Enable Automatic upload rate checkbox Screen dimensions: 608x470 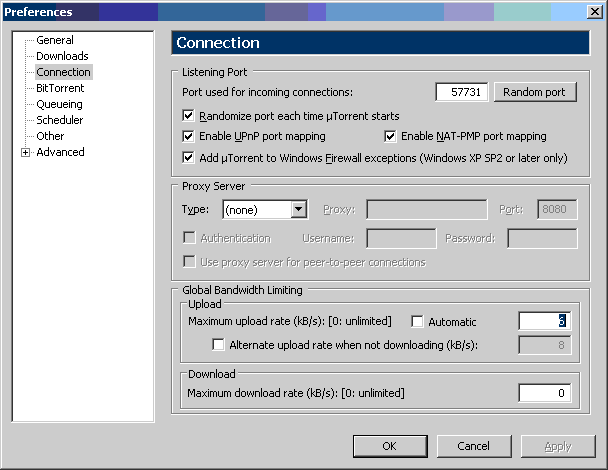(418, 322)
